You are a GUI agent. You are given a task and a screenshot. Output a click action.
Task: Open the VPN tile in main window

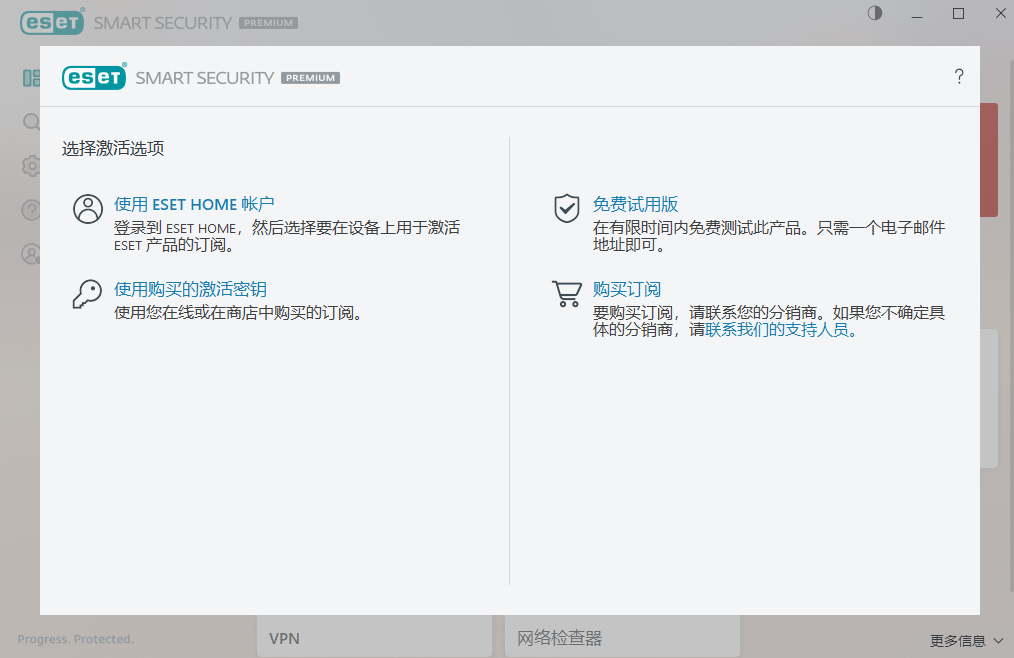pyautogui.click(x=374, y=636)
